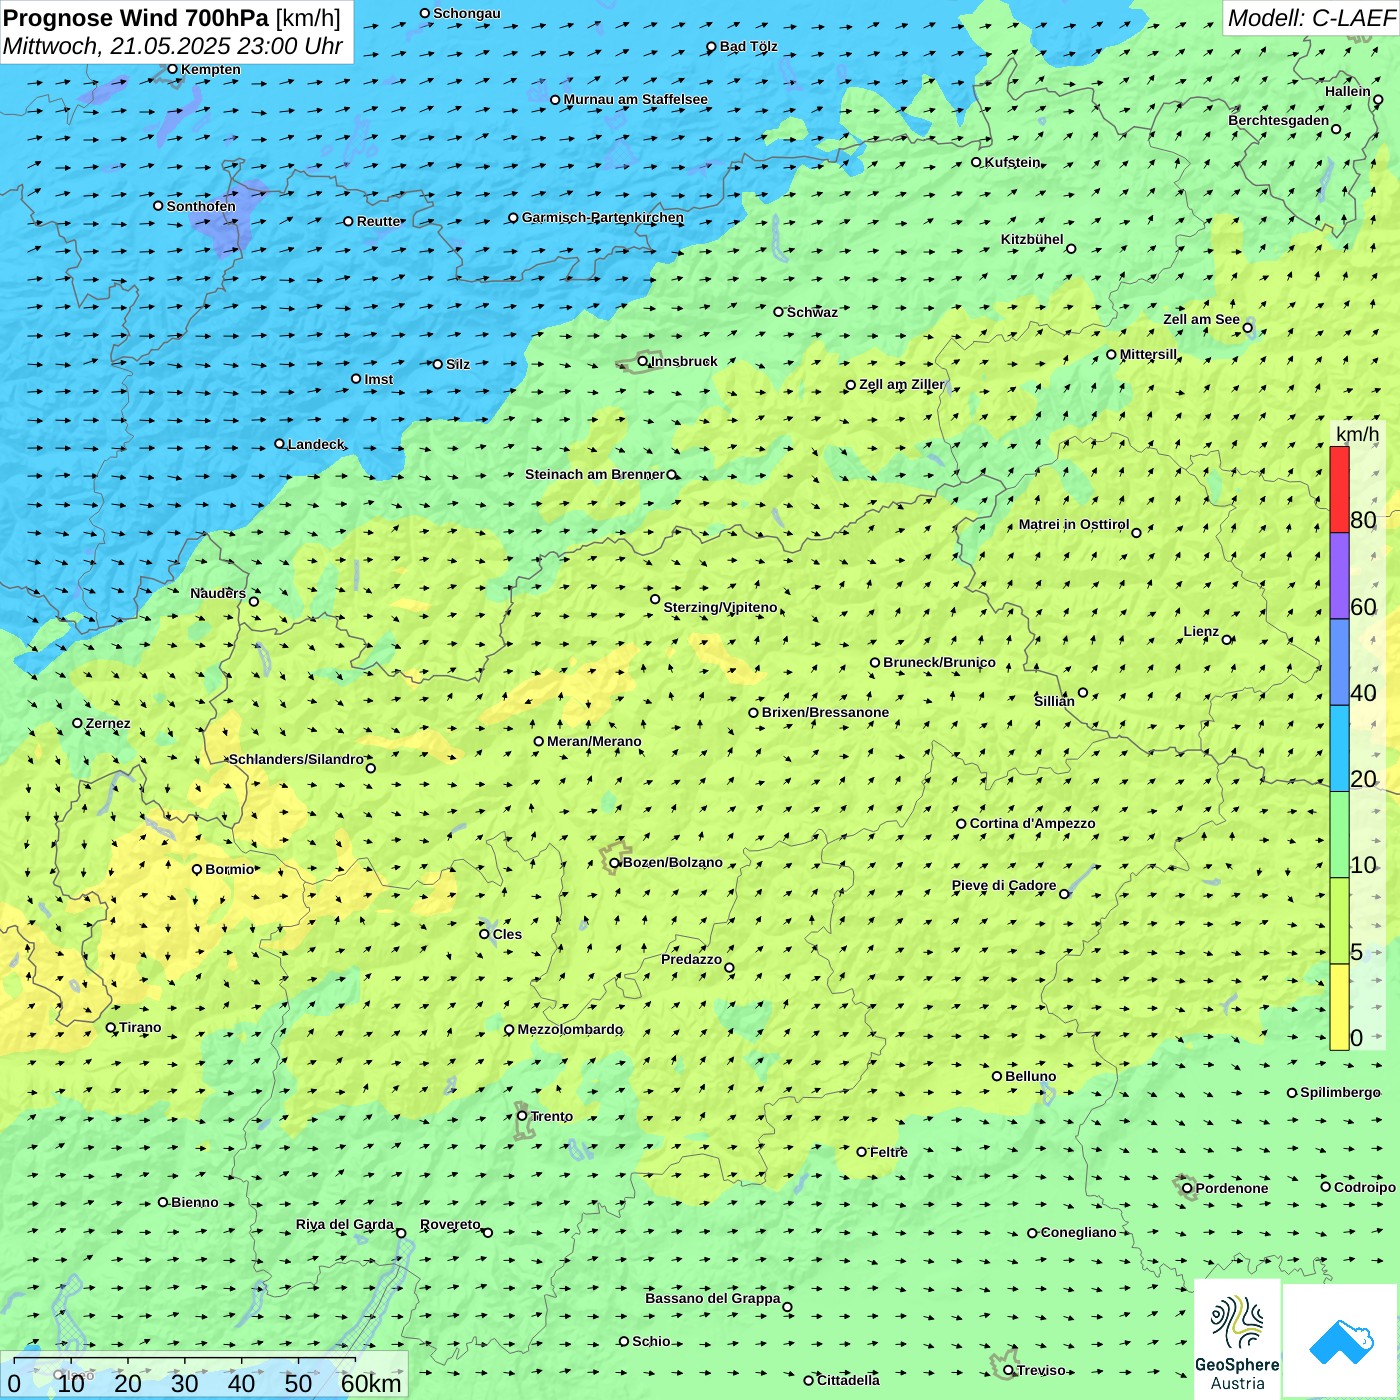The height and width of the screenshot is (1400, 1400).
Task: Click the red segment of the wind legend
Action: coord(1339,489)
